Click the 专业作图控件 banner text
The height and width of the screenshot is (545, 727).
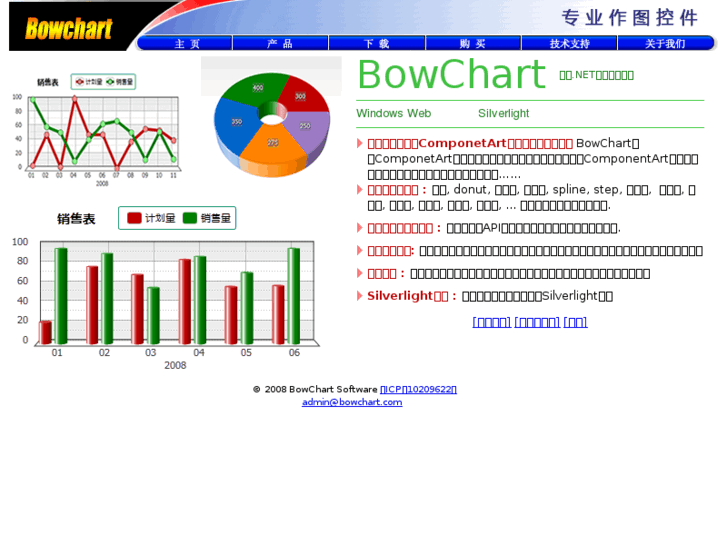point(630,18)
